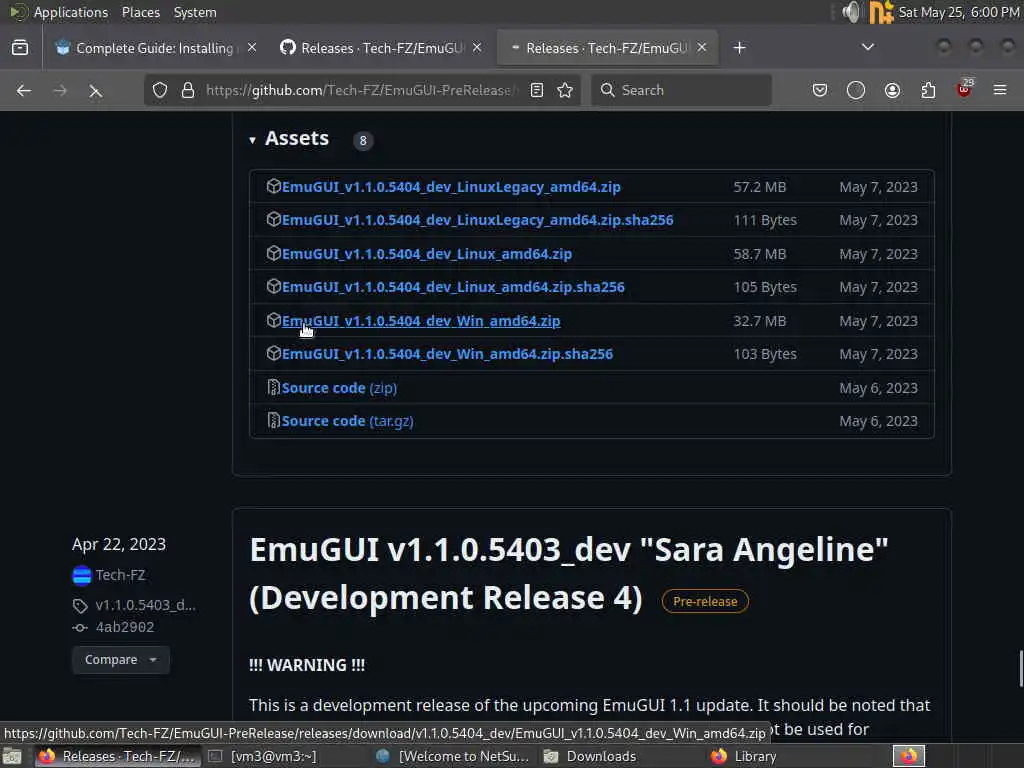Screen dimensions: 1024x768
Task: Click the Firefox icon at taskbar right
Action: point(908,756)
